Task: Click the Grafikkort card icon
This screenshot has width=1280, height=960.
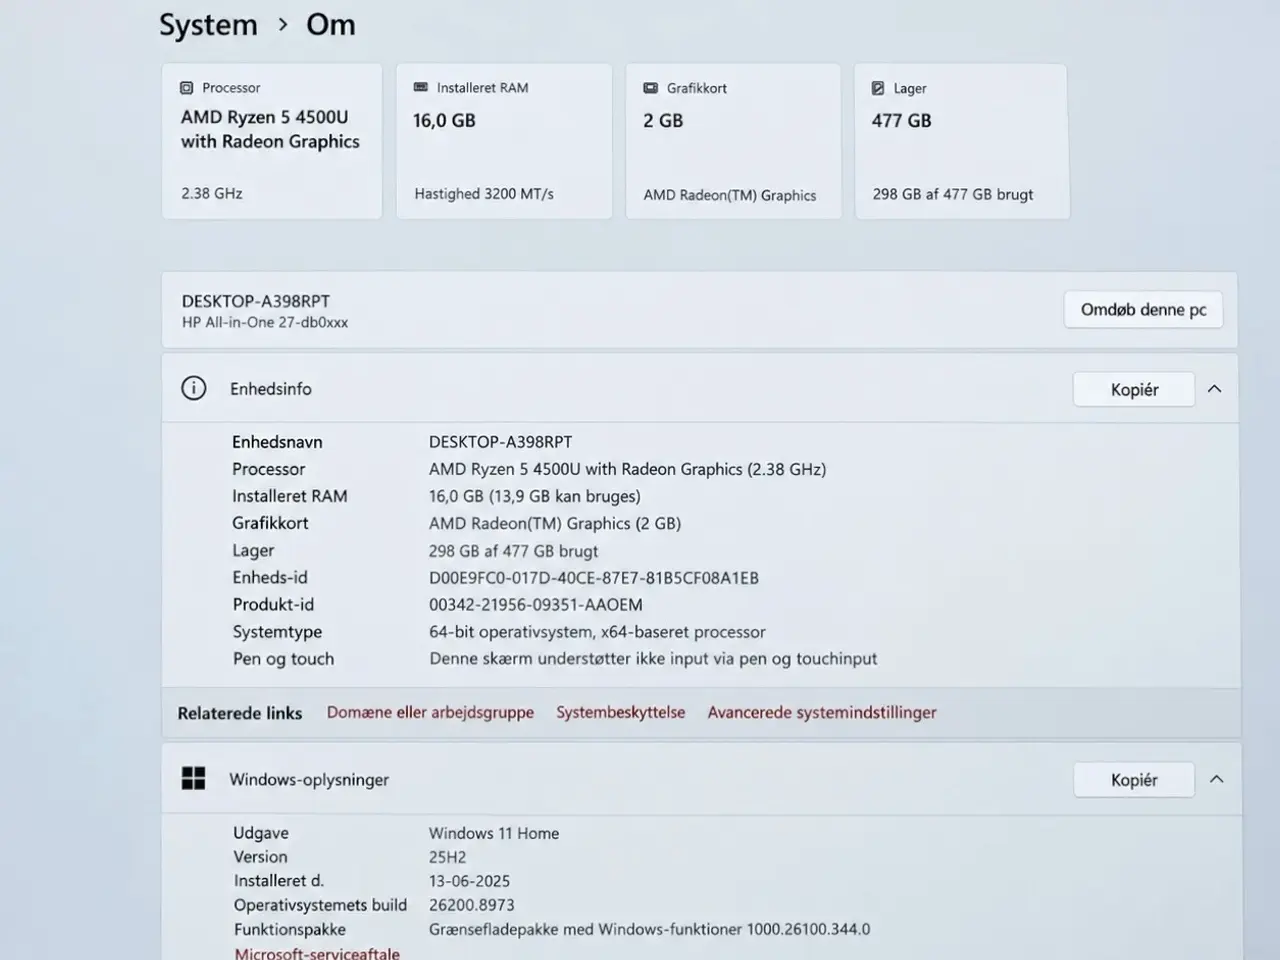Action: pos(650,88)
